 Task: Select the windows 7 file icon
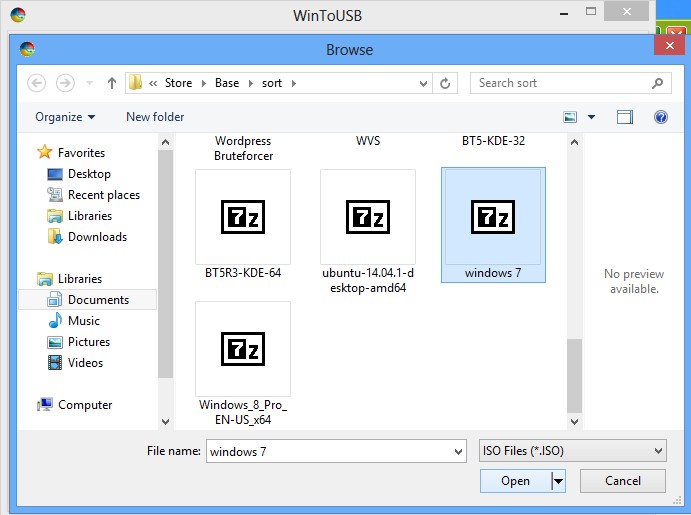pyautogui.click(x=493, y=217)
